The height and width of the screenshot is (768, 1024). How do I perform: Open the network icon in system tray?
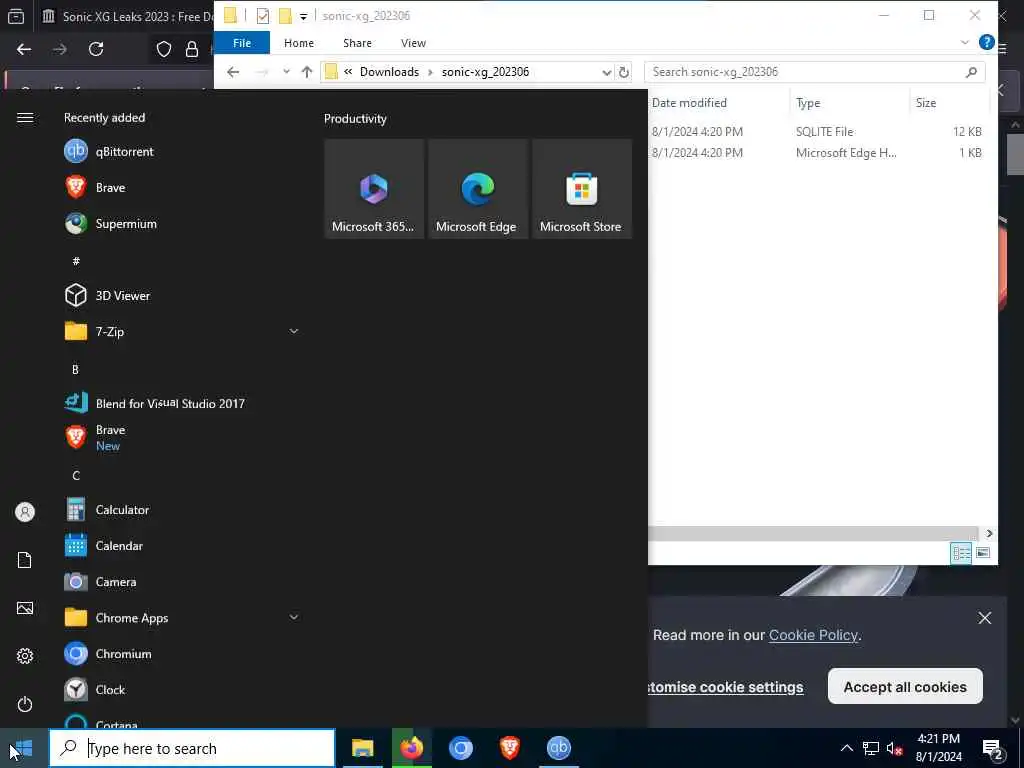(871, 748)
